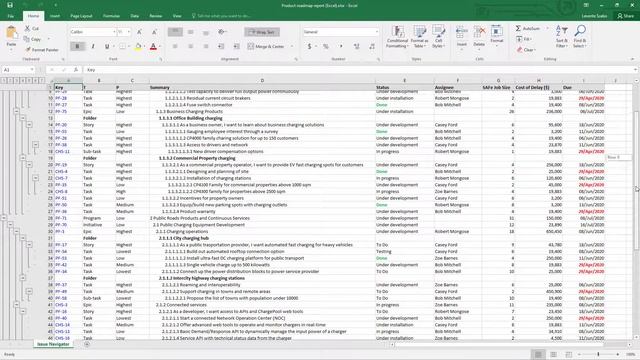Toggle Underline formatting

coord(107,47)
